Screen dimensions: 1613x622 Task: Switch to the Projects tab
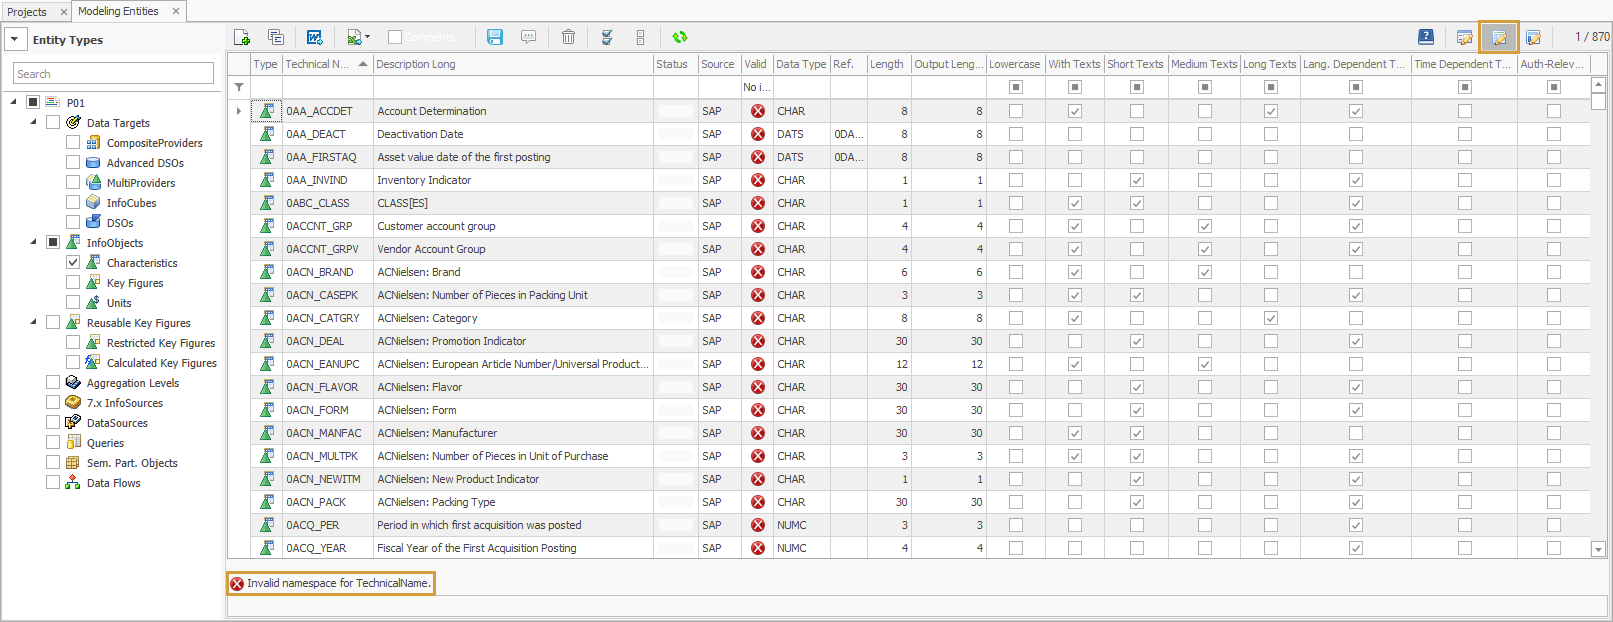tap(28, 12)
